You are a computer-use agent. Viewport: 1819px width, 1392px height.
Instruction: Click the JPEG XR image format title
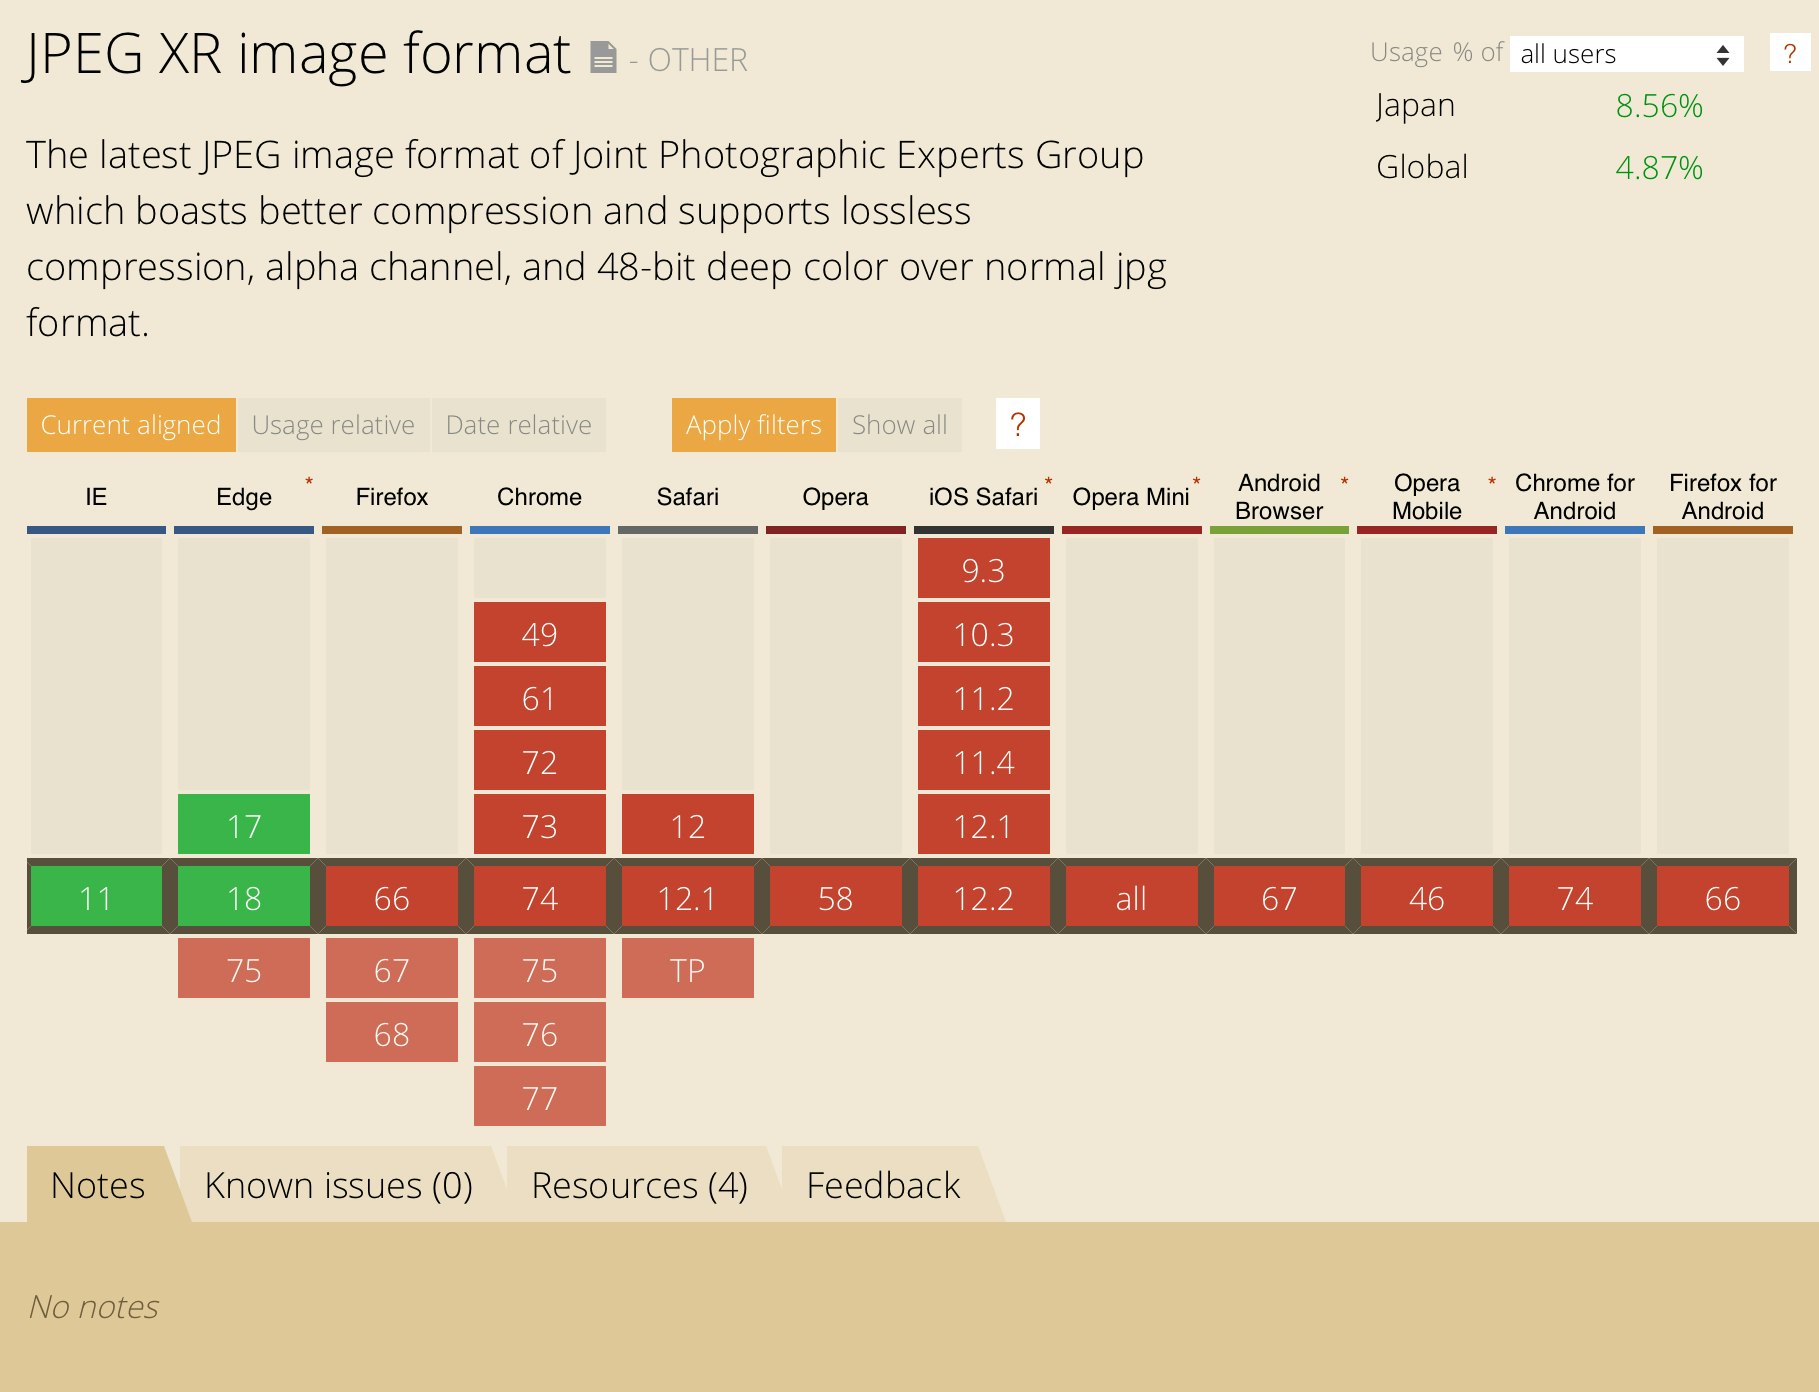point(297,54)
